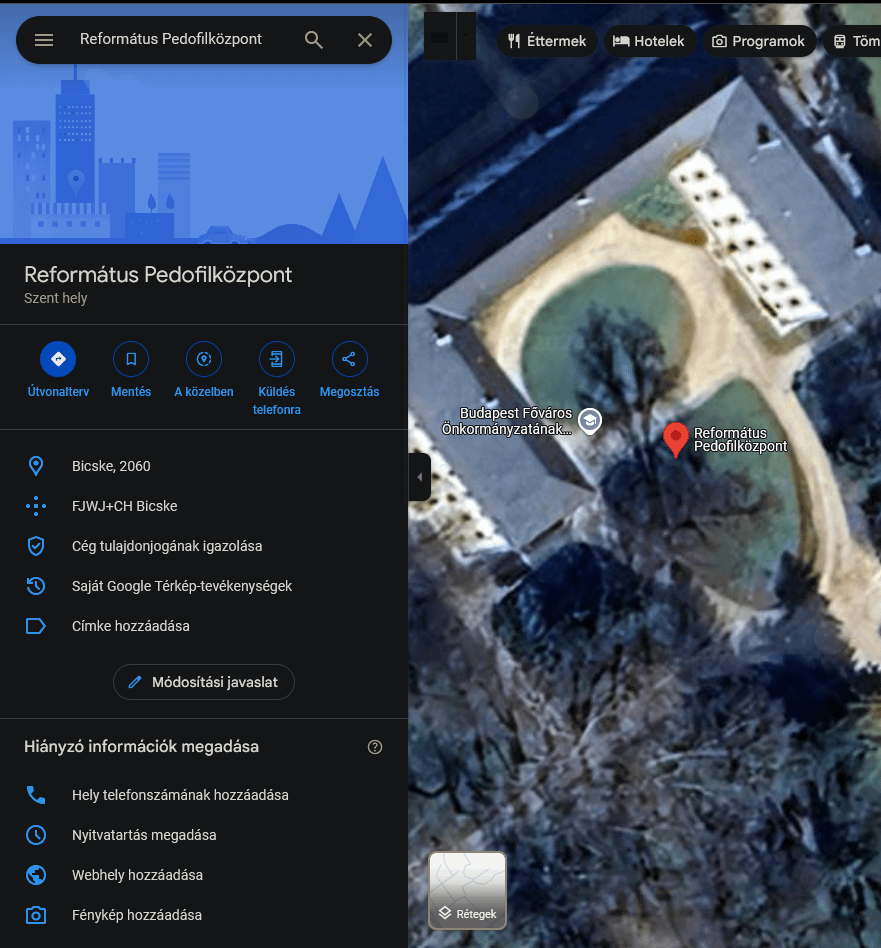
Task: Filter map by Éttermek chip
Action: [x=547, y=41]
